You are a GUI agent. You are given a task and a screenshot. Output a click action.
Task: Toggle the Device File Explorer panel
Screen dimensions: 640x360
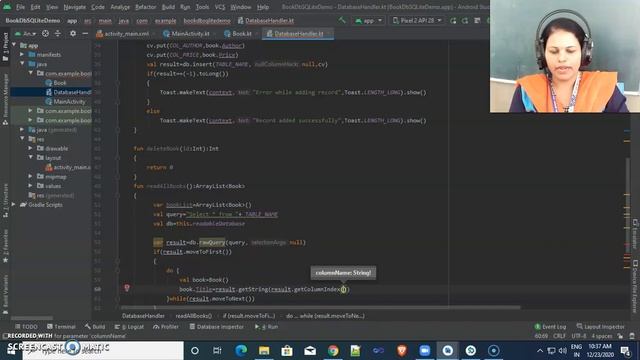pyautogui.click(x=635, y=286)
